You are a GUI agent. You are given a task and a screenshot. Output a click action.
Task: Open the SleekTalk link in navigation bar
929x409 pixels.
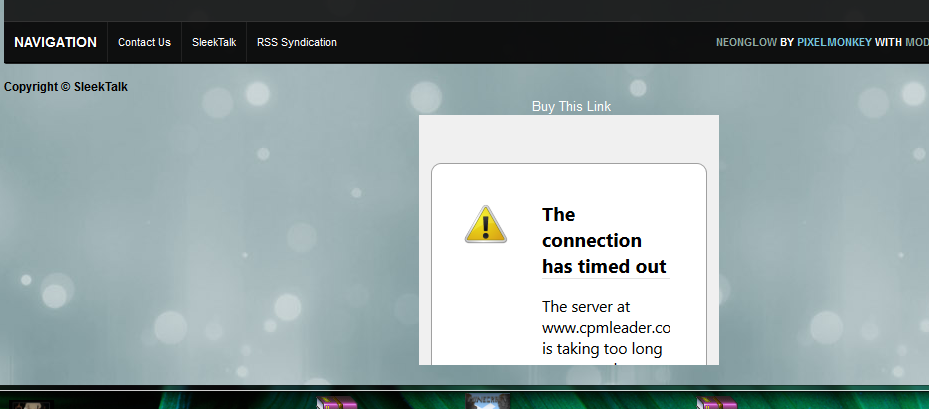click(x=214, y=42)
